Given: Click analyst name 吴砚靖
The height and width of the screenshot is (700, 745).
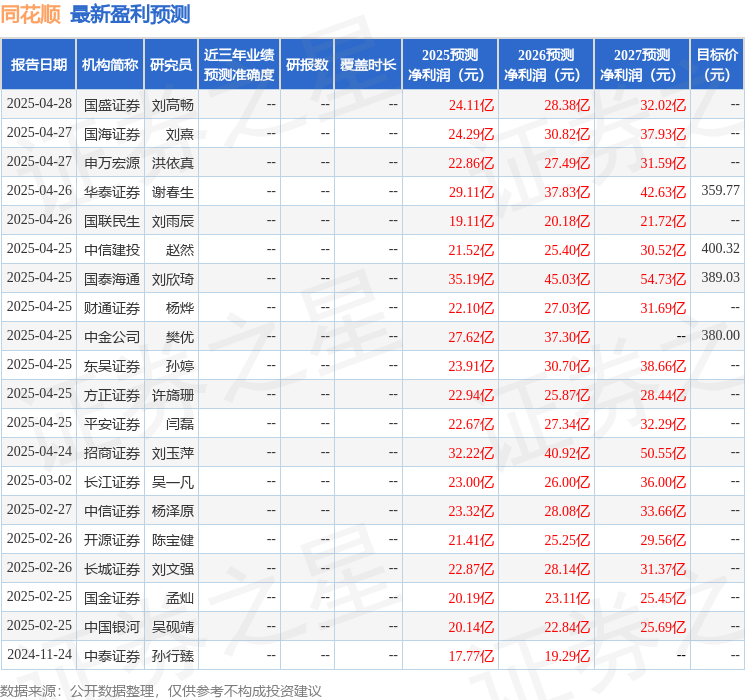Looking at the screenshot, I should click(173, 627).
